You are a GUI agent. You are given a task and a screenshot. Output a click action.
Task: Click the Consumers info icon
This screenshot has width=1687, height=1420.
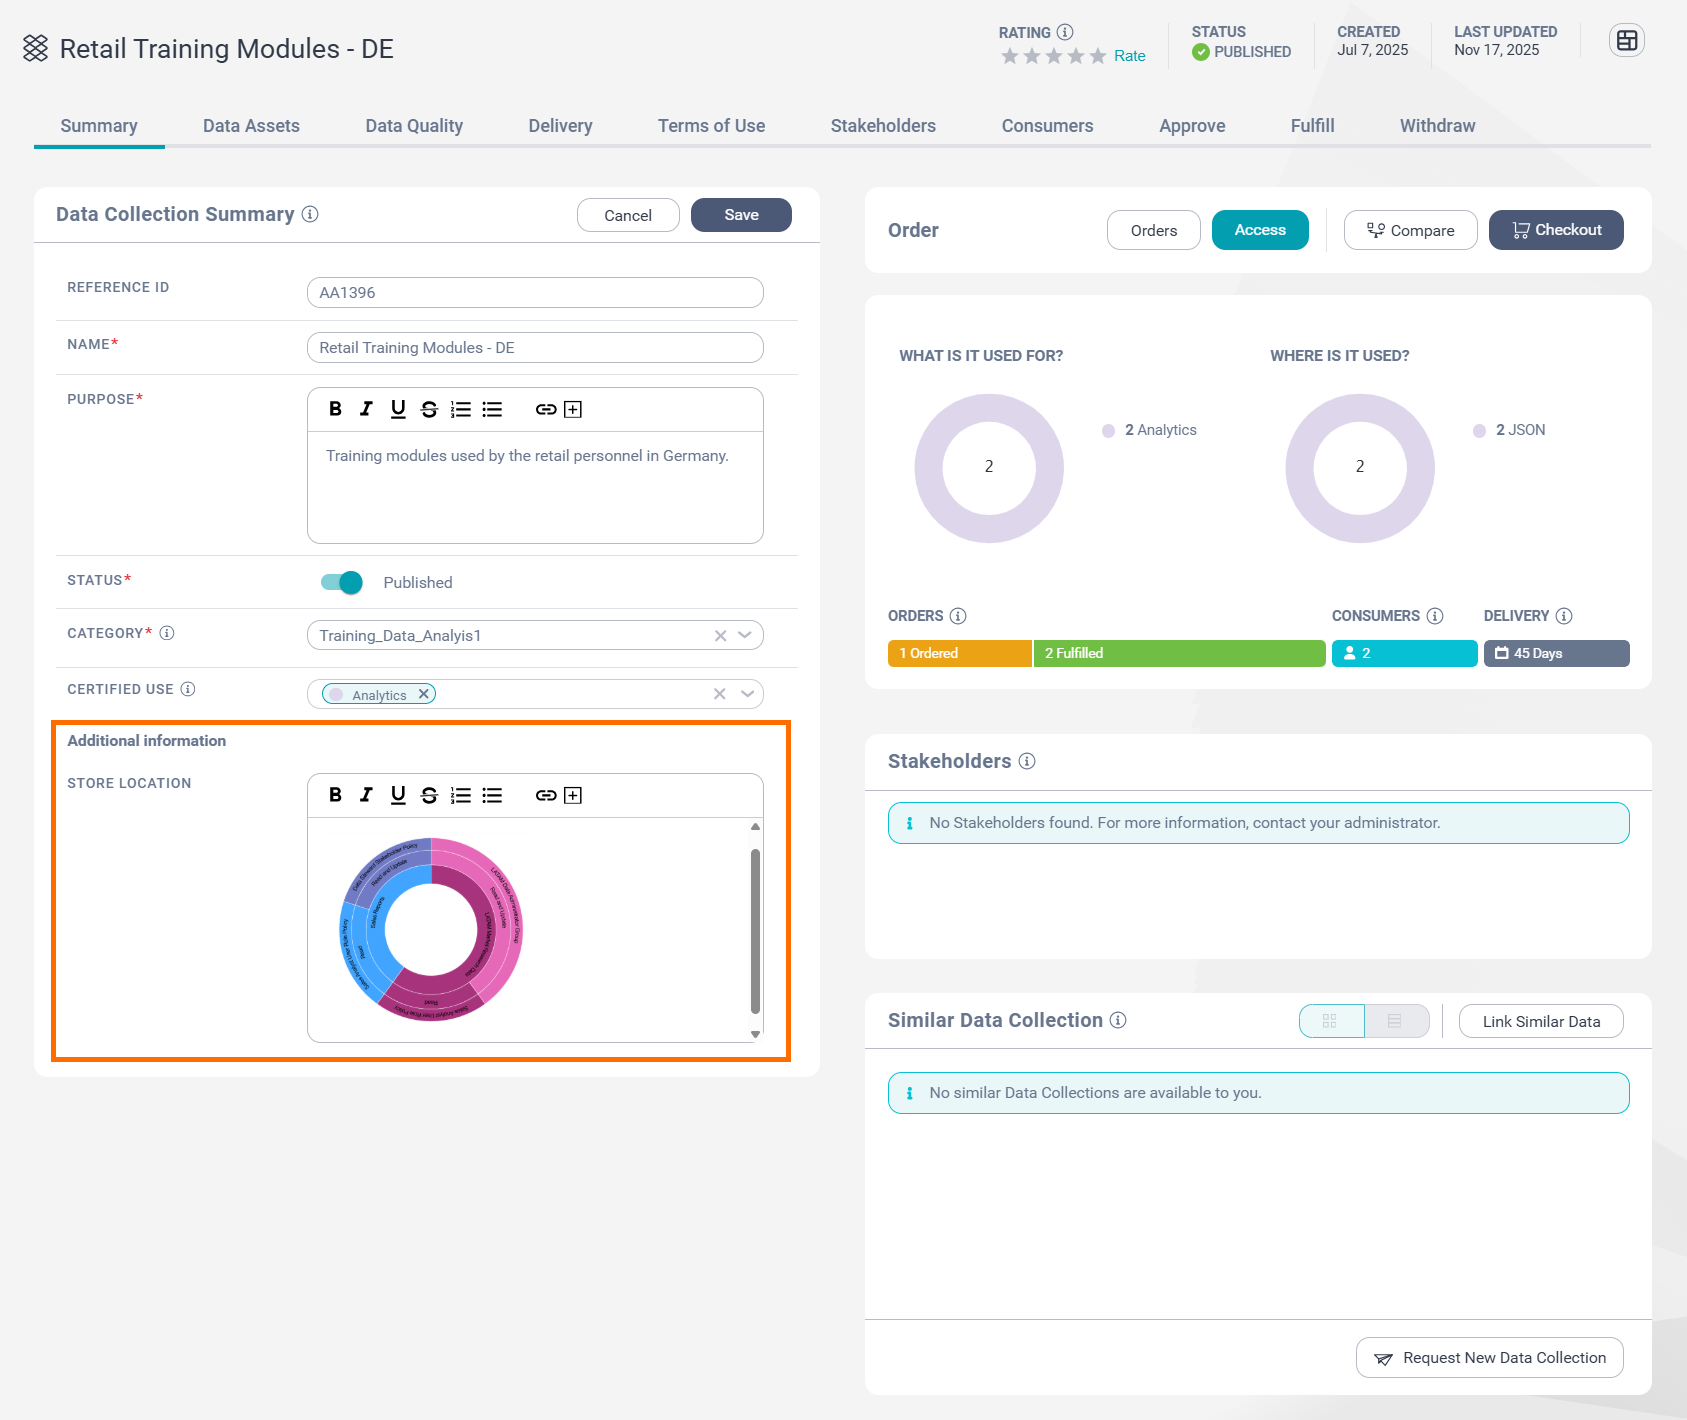coord(1435,616)
